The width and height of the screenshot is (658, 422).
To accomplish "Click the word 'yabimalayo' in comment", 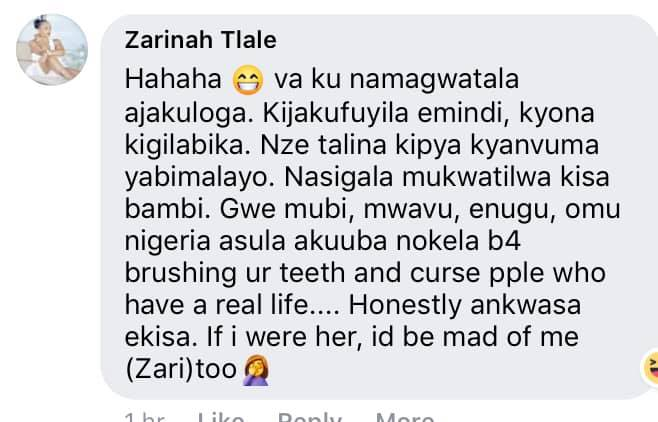I will (200, 178).
